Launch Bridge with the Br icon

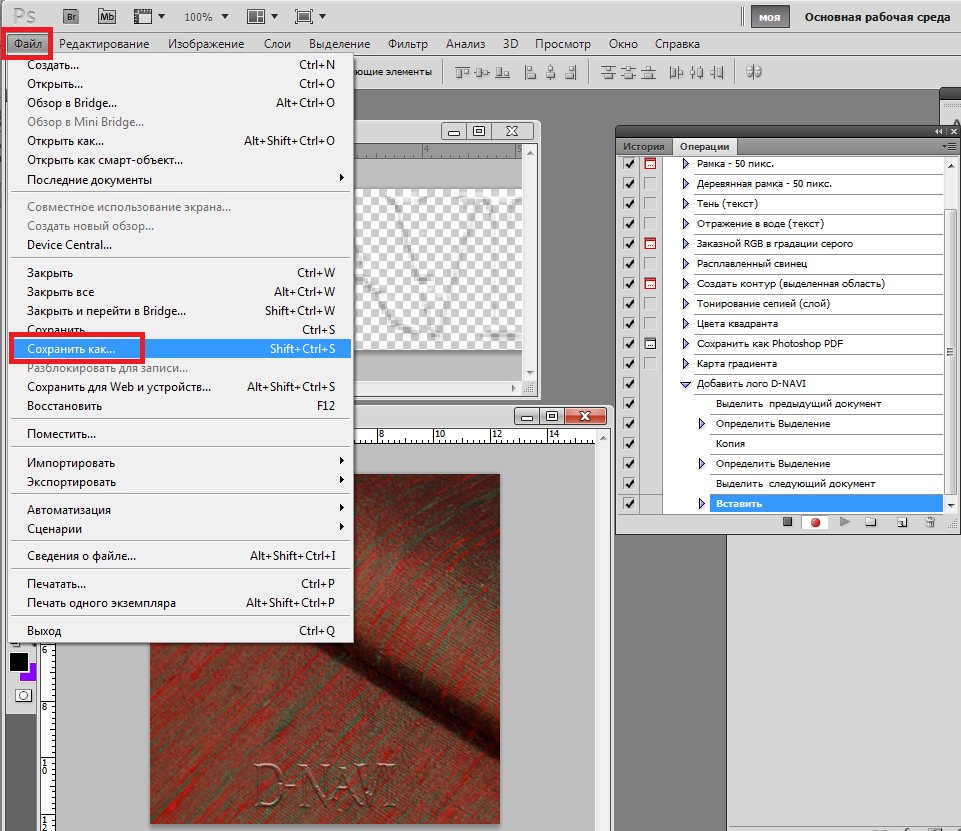pos(71,17)
